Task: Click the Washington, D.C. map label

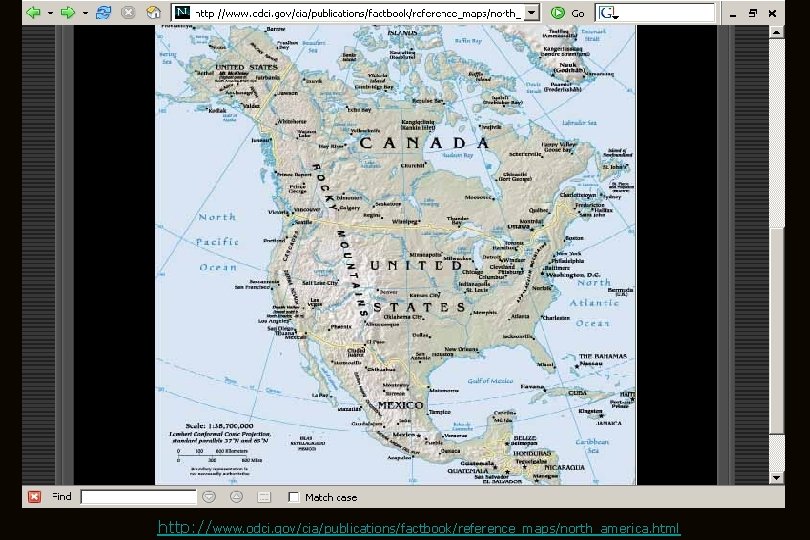Action: (571, 275)
